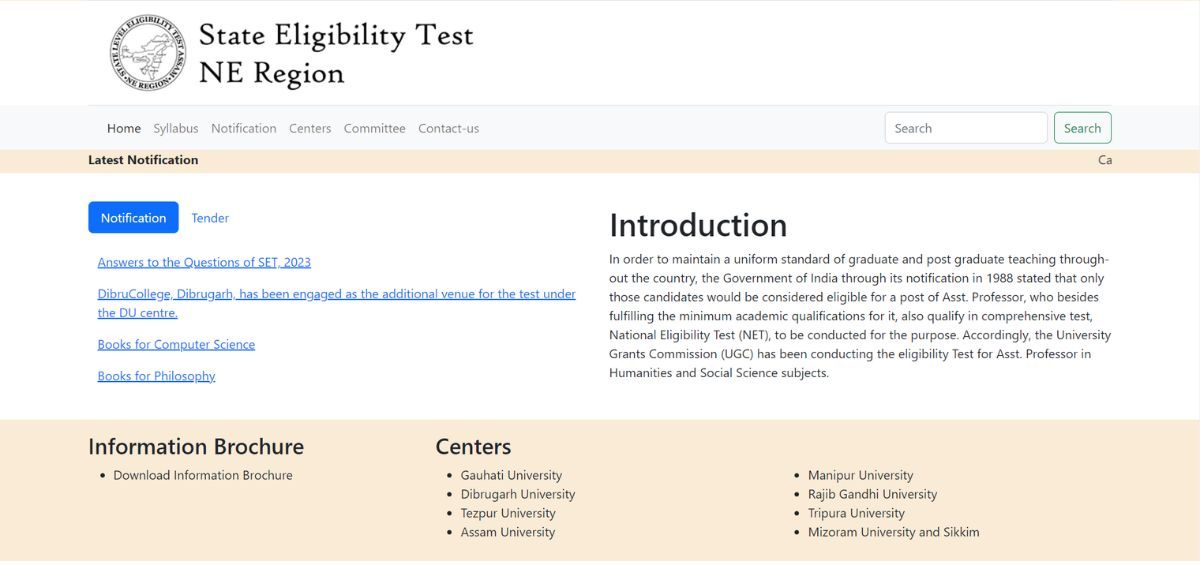
Task: Select Tezpur University in Centers list
Action: pyautogui.click(x=508, y=513)
